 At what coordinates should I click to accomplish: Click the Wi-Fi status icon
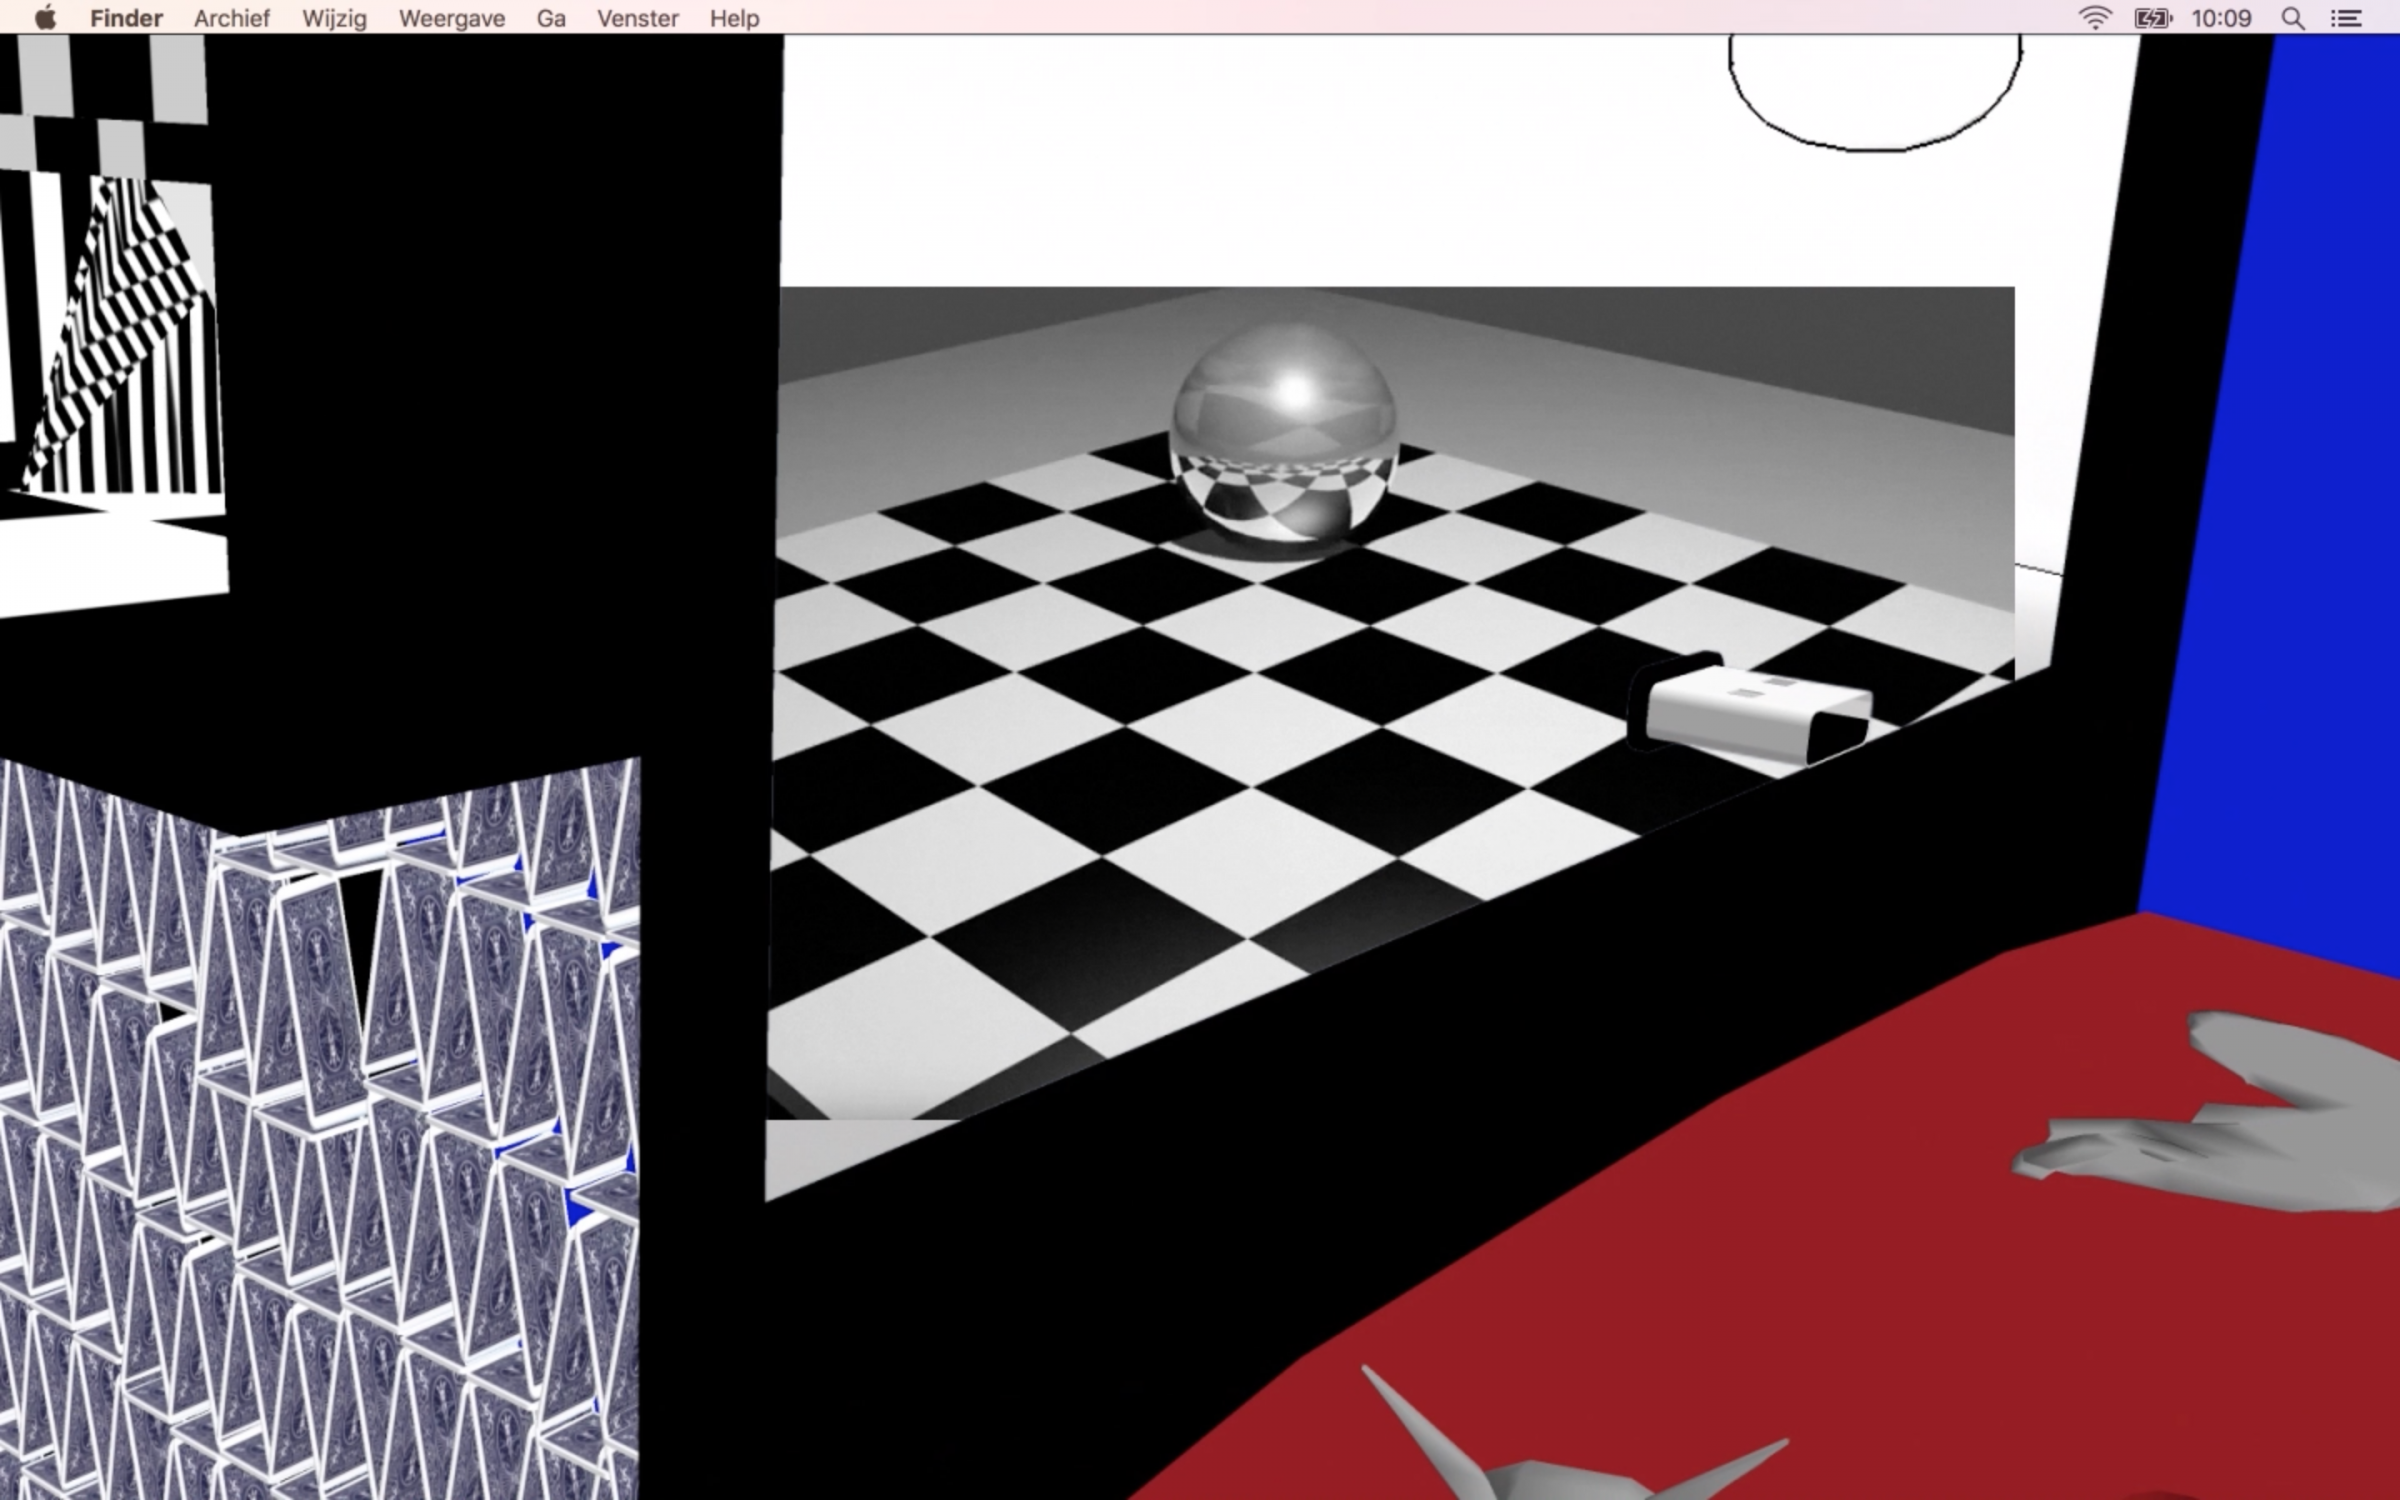2094,18
